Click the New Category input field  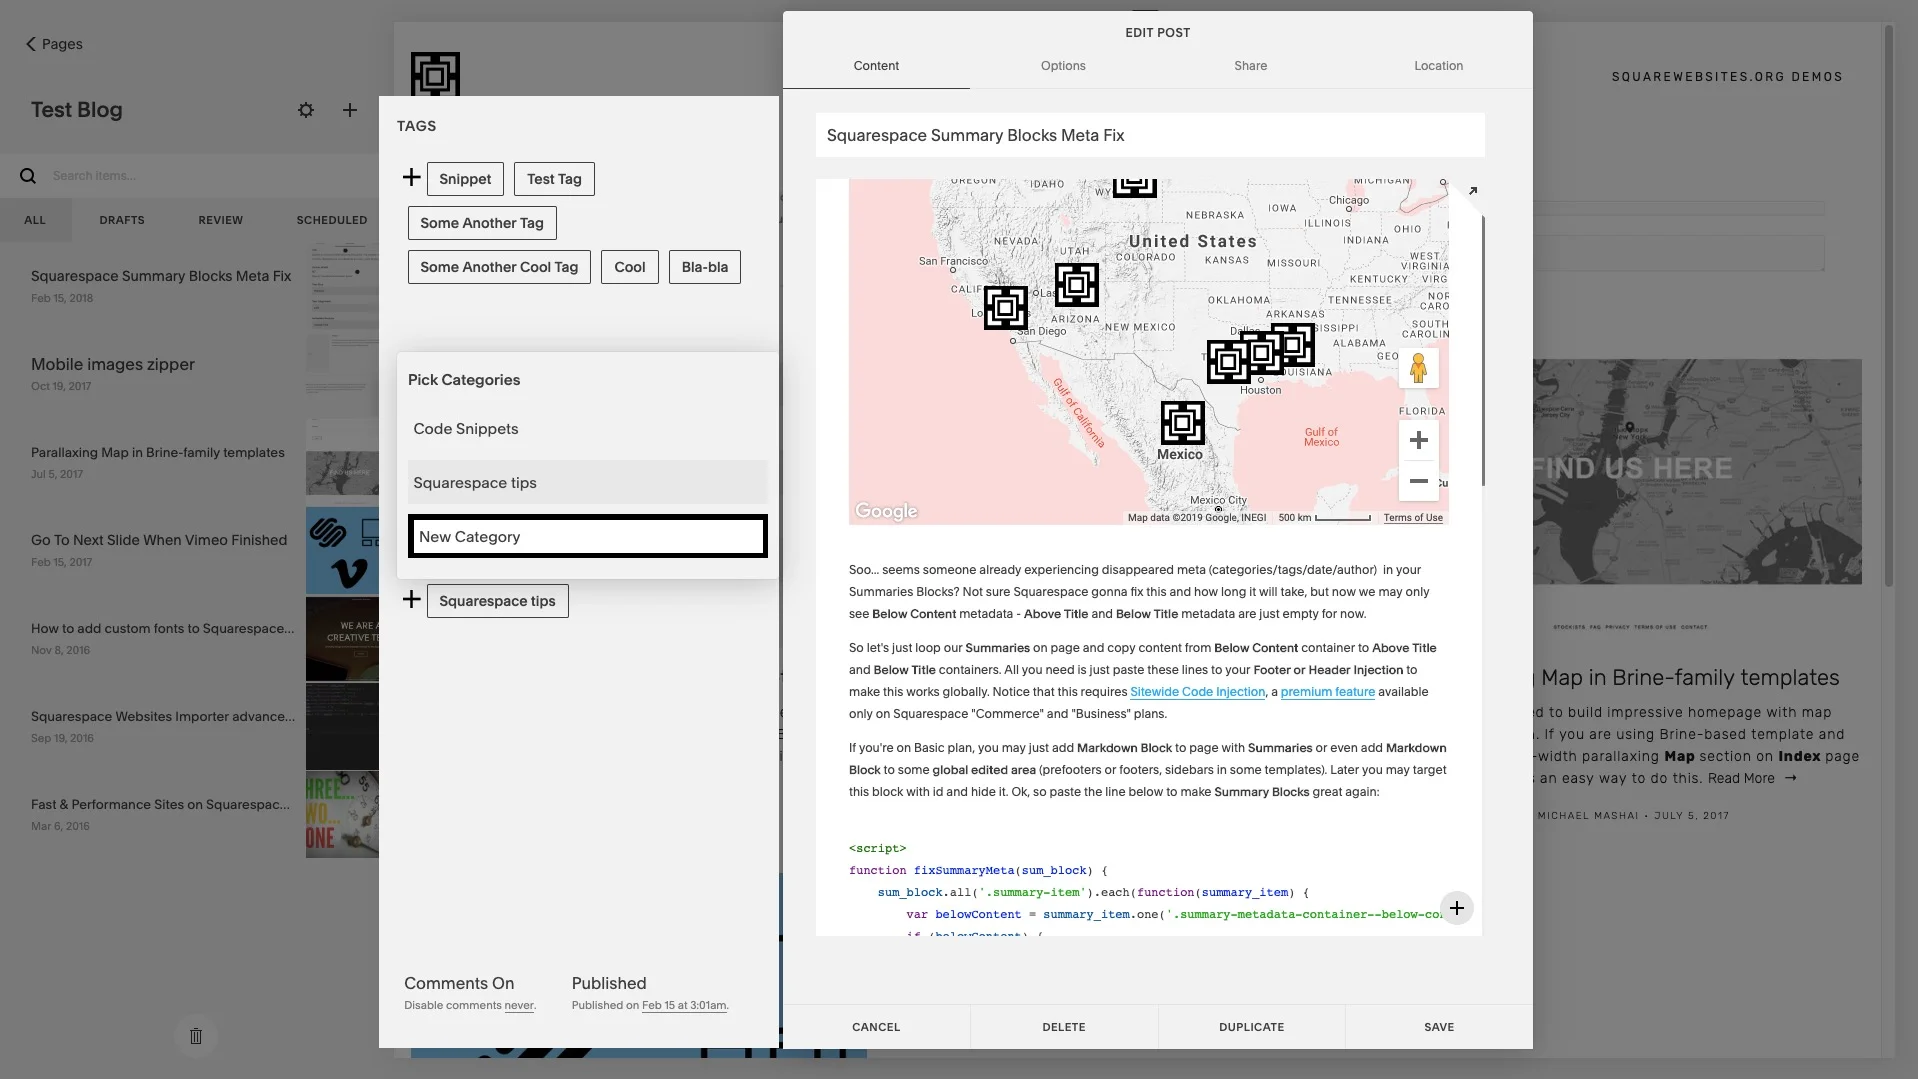[x=588, y=537]
